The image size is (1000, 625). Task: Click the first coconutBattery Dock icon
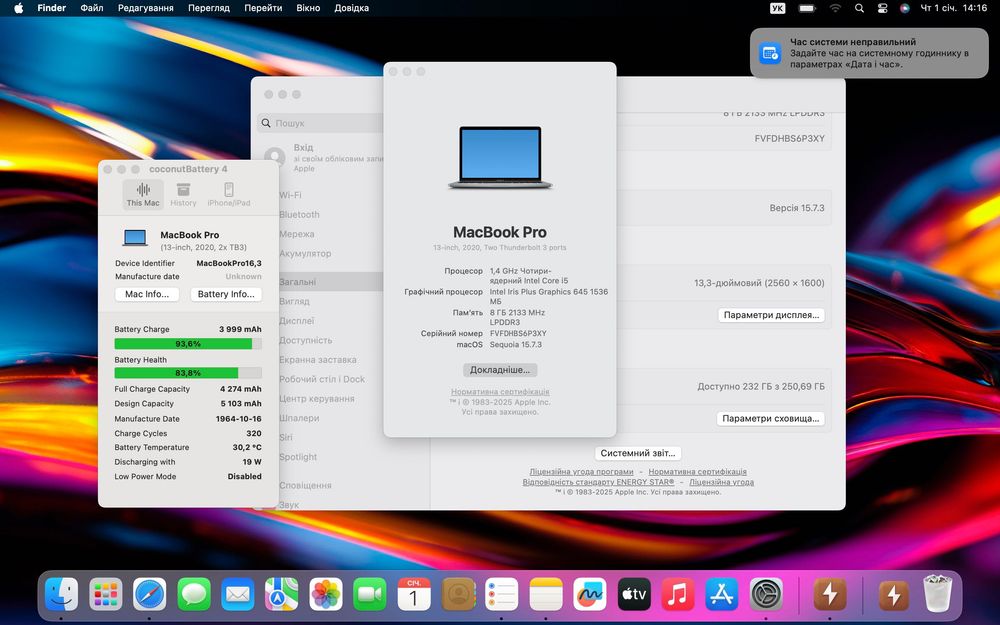tap(830, 594)
